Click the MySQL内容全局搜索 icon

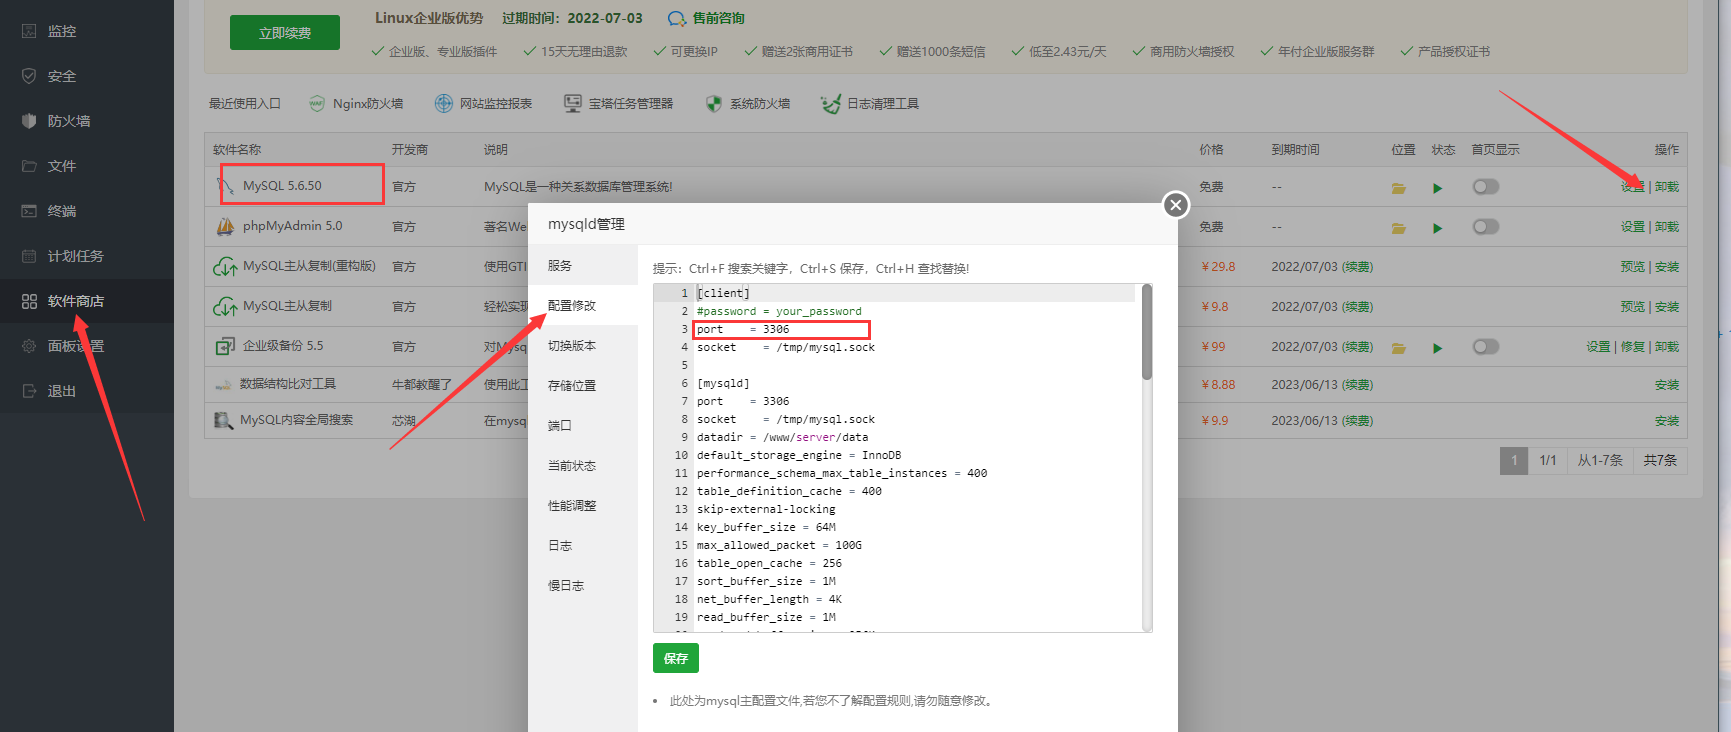[224, 420]
